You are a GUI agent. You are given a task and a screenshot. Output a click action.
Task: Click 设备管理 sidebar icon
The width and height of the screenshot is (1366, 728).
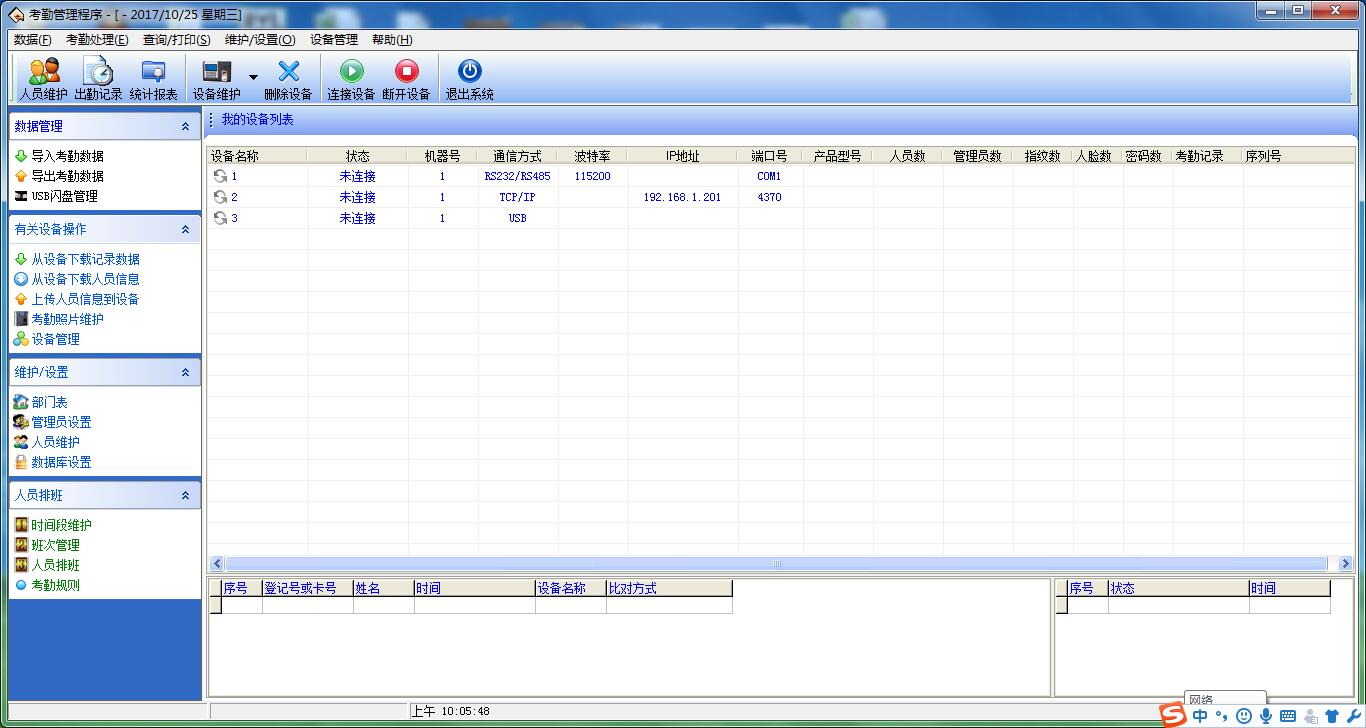[x=21, y=339]
